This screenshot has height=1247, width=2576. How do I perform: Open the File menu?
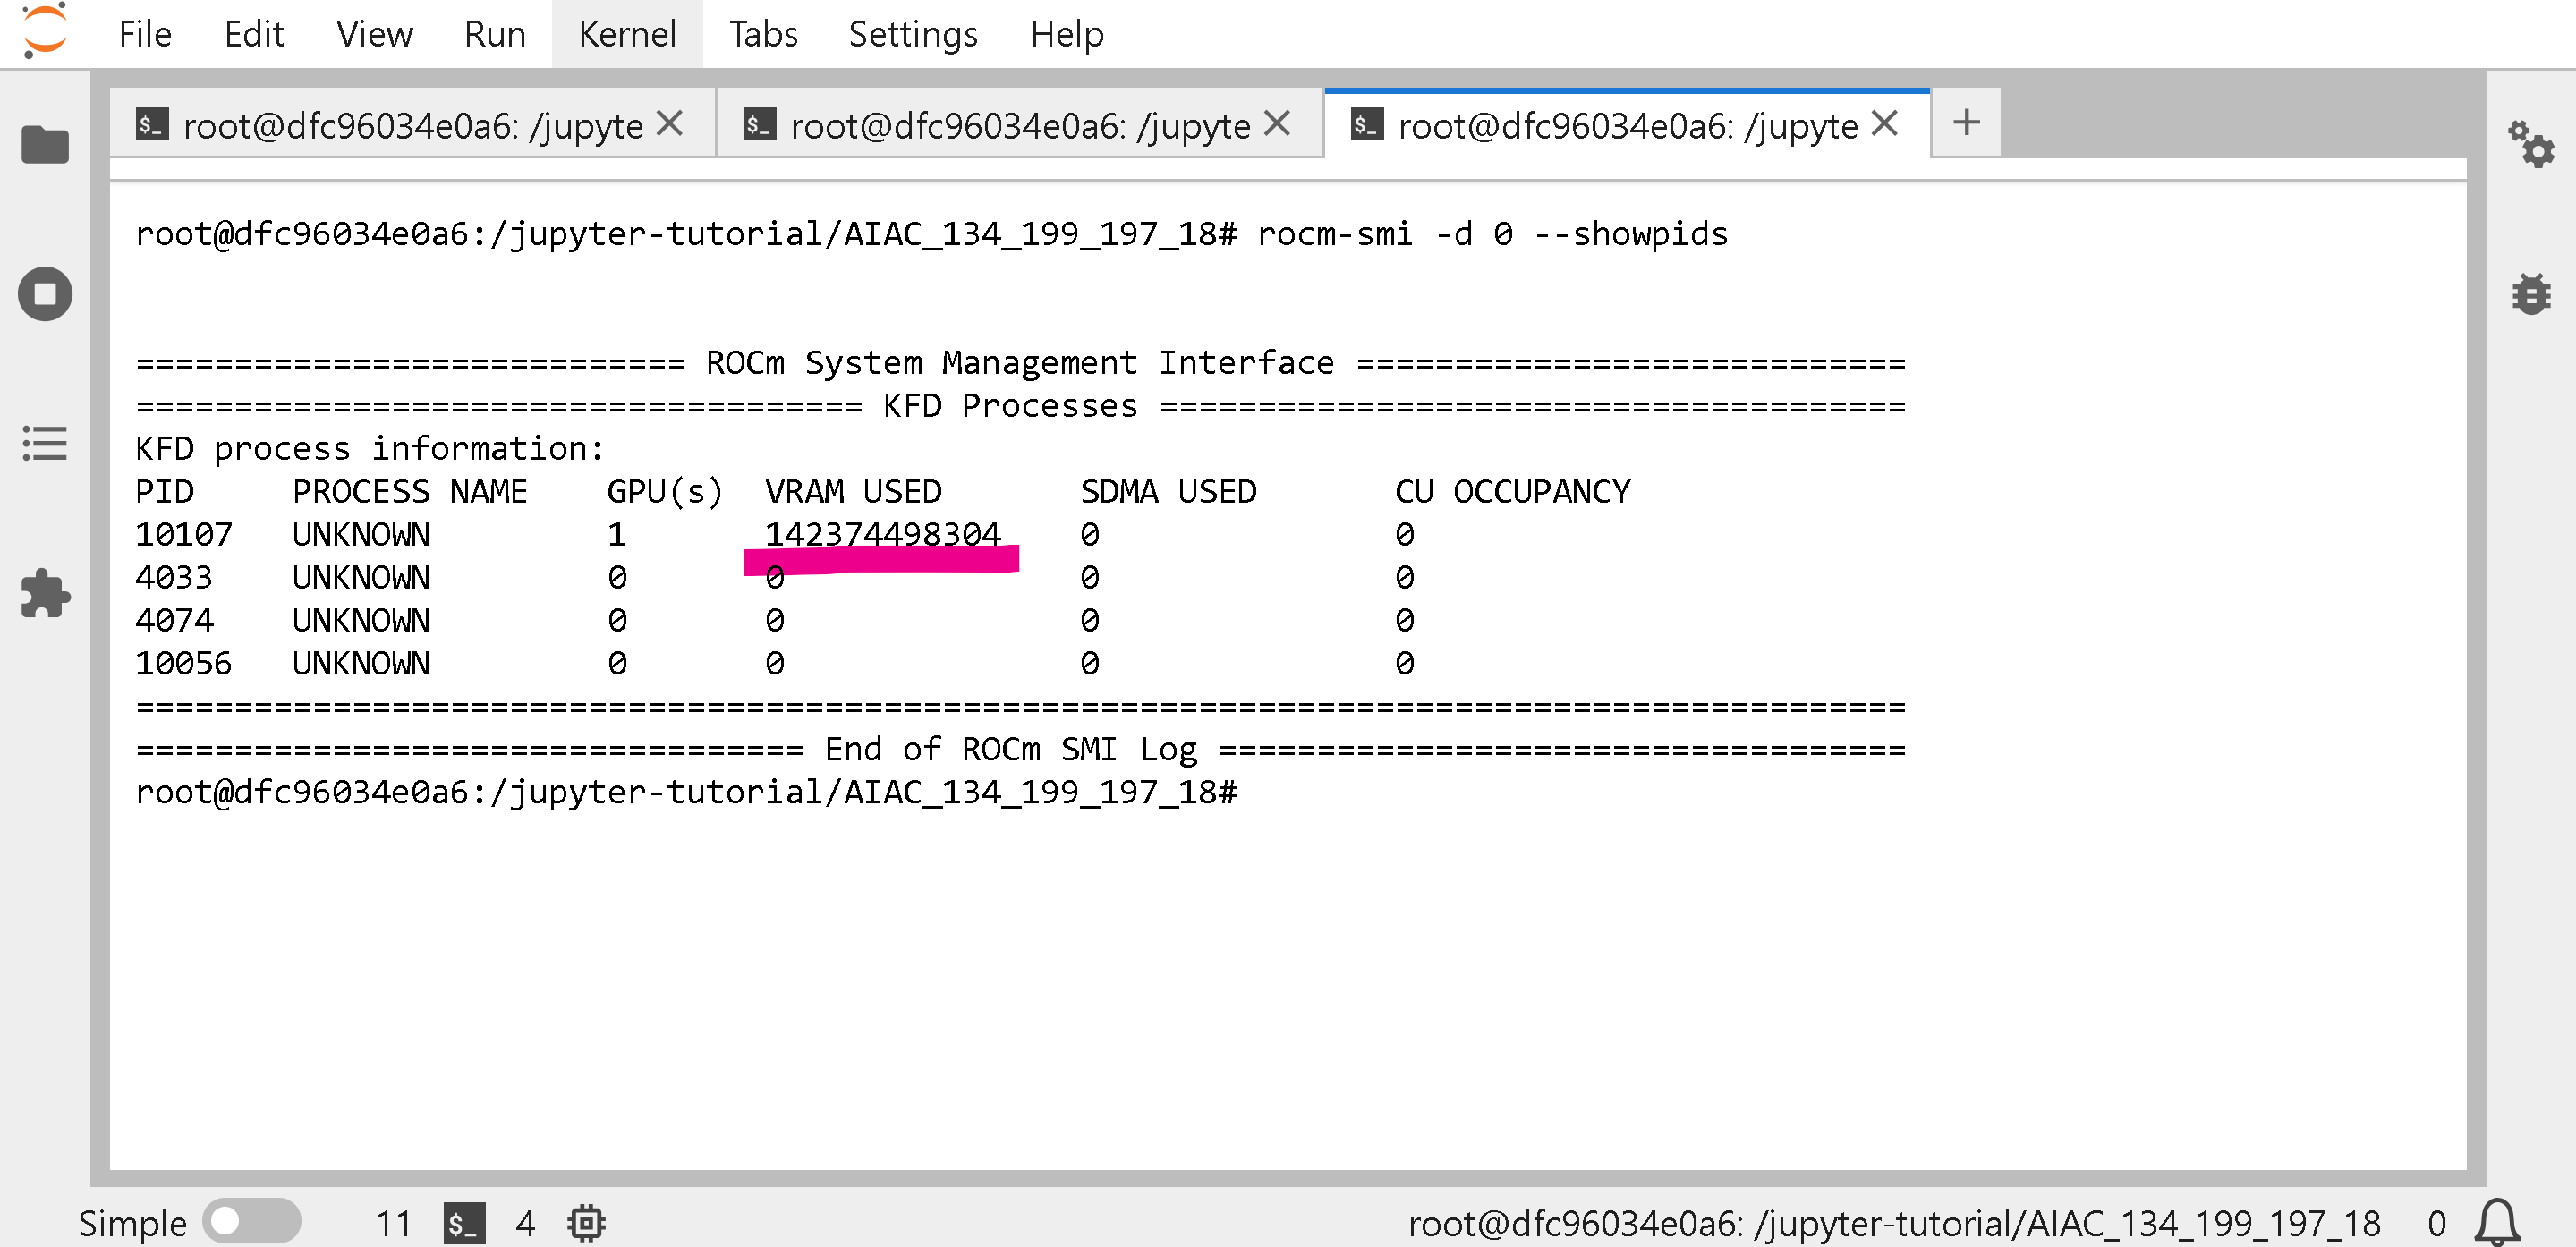pyautogui.click(x=145, y=34)
